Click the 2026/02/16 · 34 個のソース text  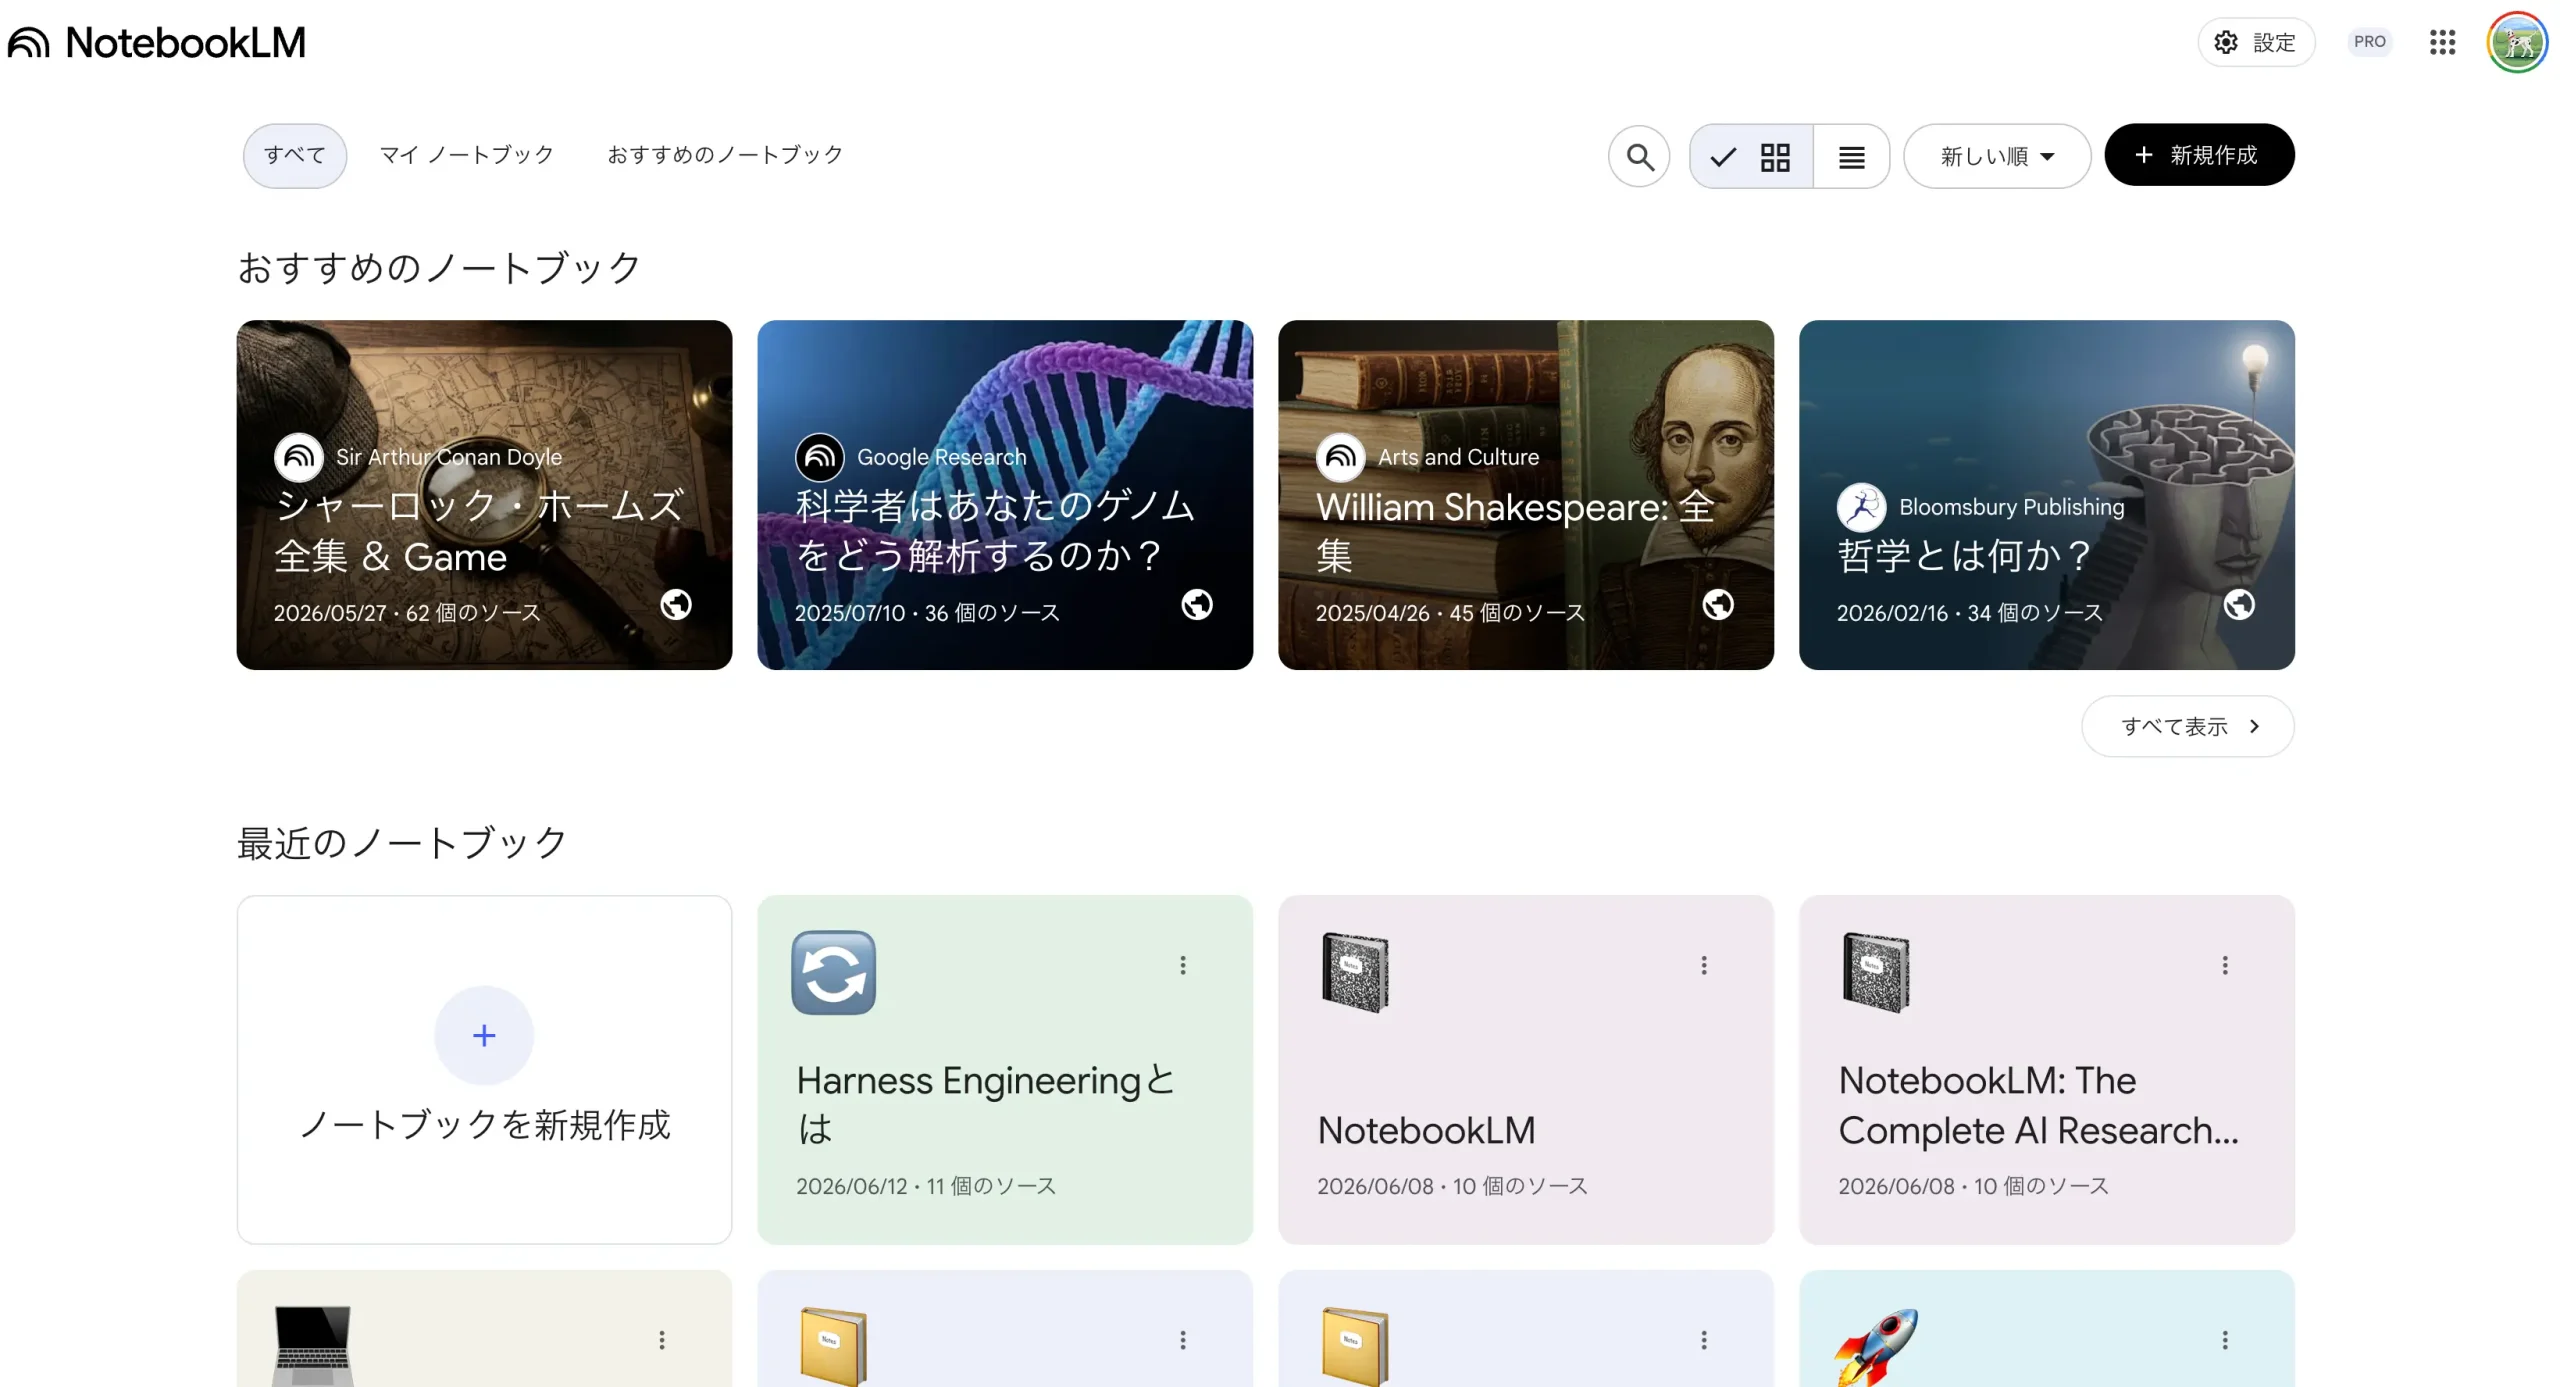[x=1970, y=612]
